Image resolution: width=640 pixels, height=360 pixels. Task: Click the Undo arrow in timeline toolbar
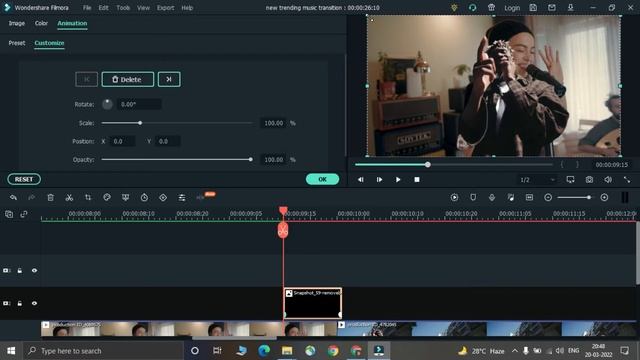pyautogui.click(x=13, y=198)
